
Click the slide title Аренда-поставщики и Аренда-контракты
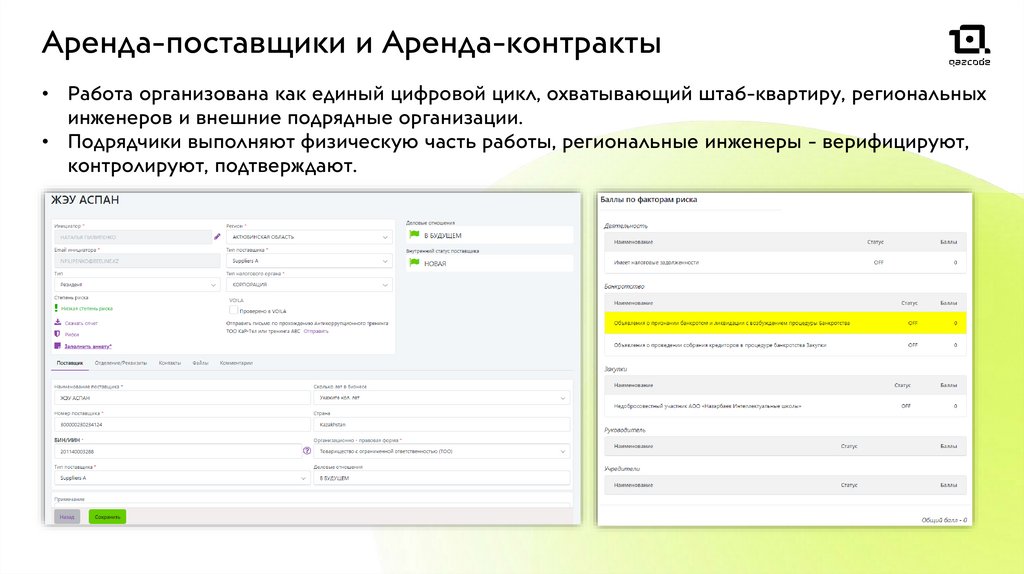[x=351, y=43]
